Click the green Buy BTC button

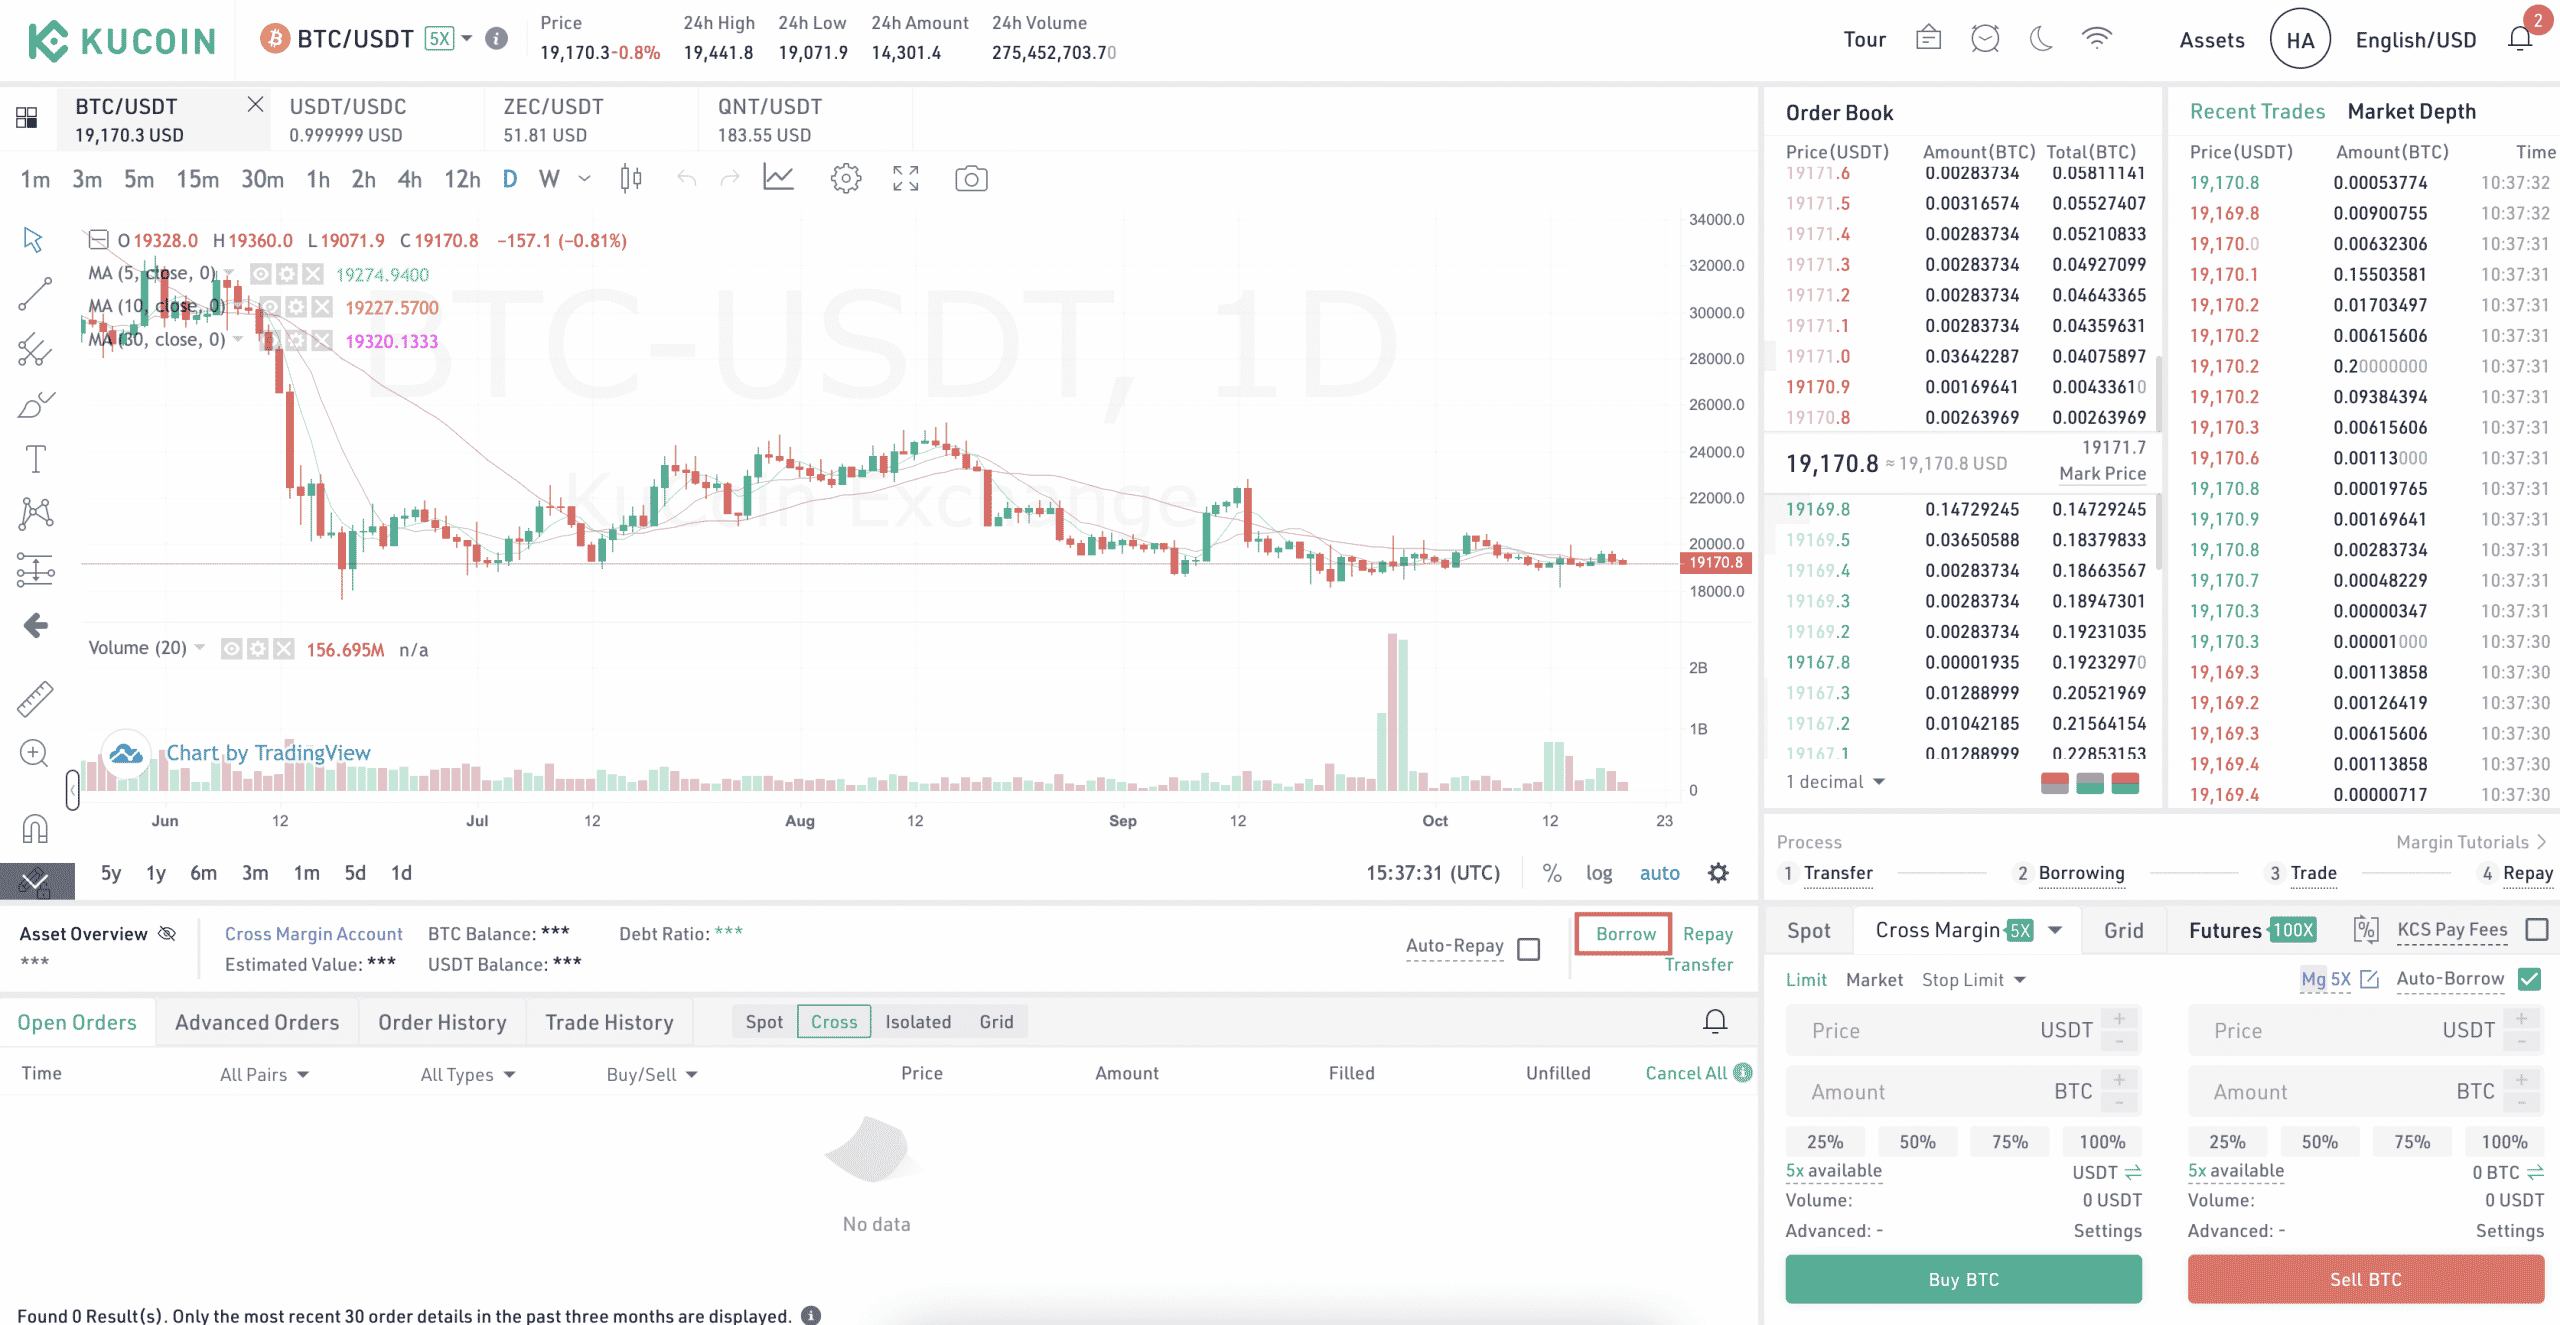[x=1963, y=1279]
